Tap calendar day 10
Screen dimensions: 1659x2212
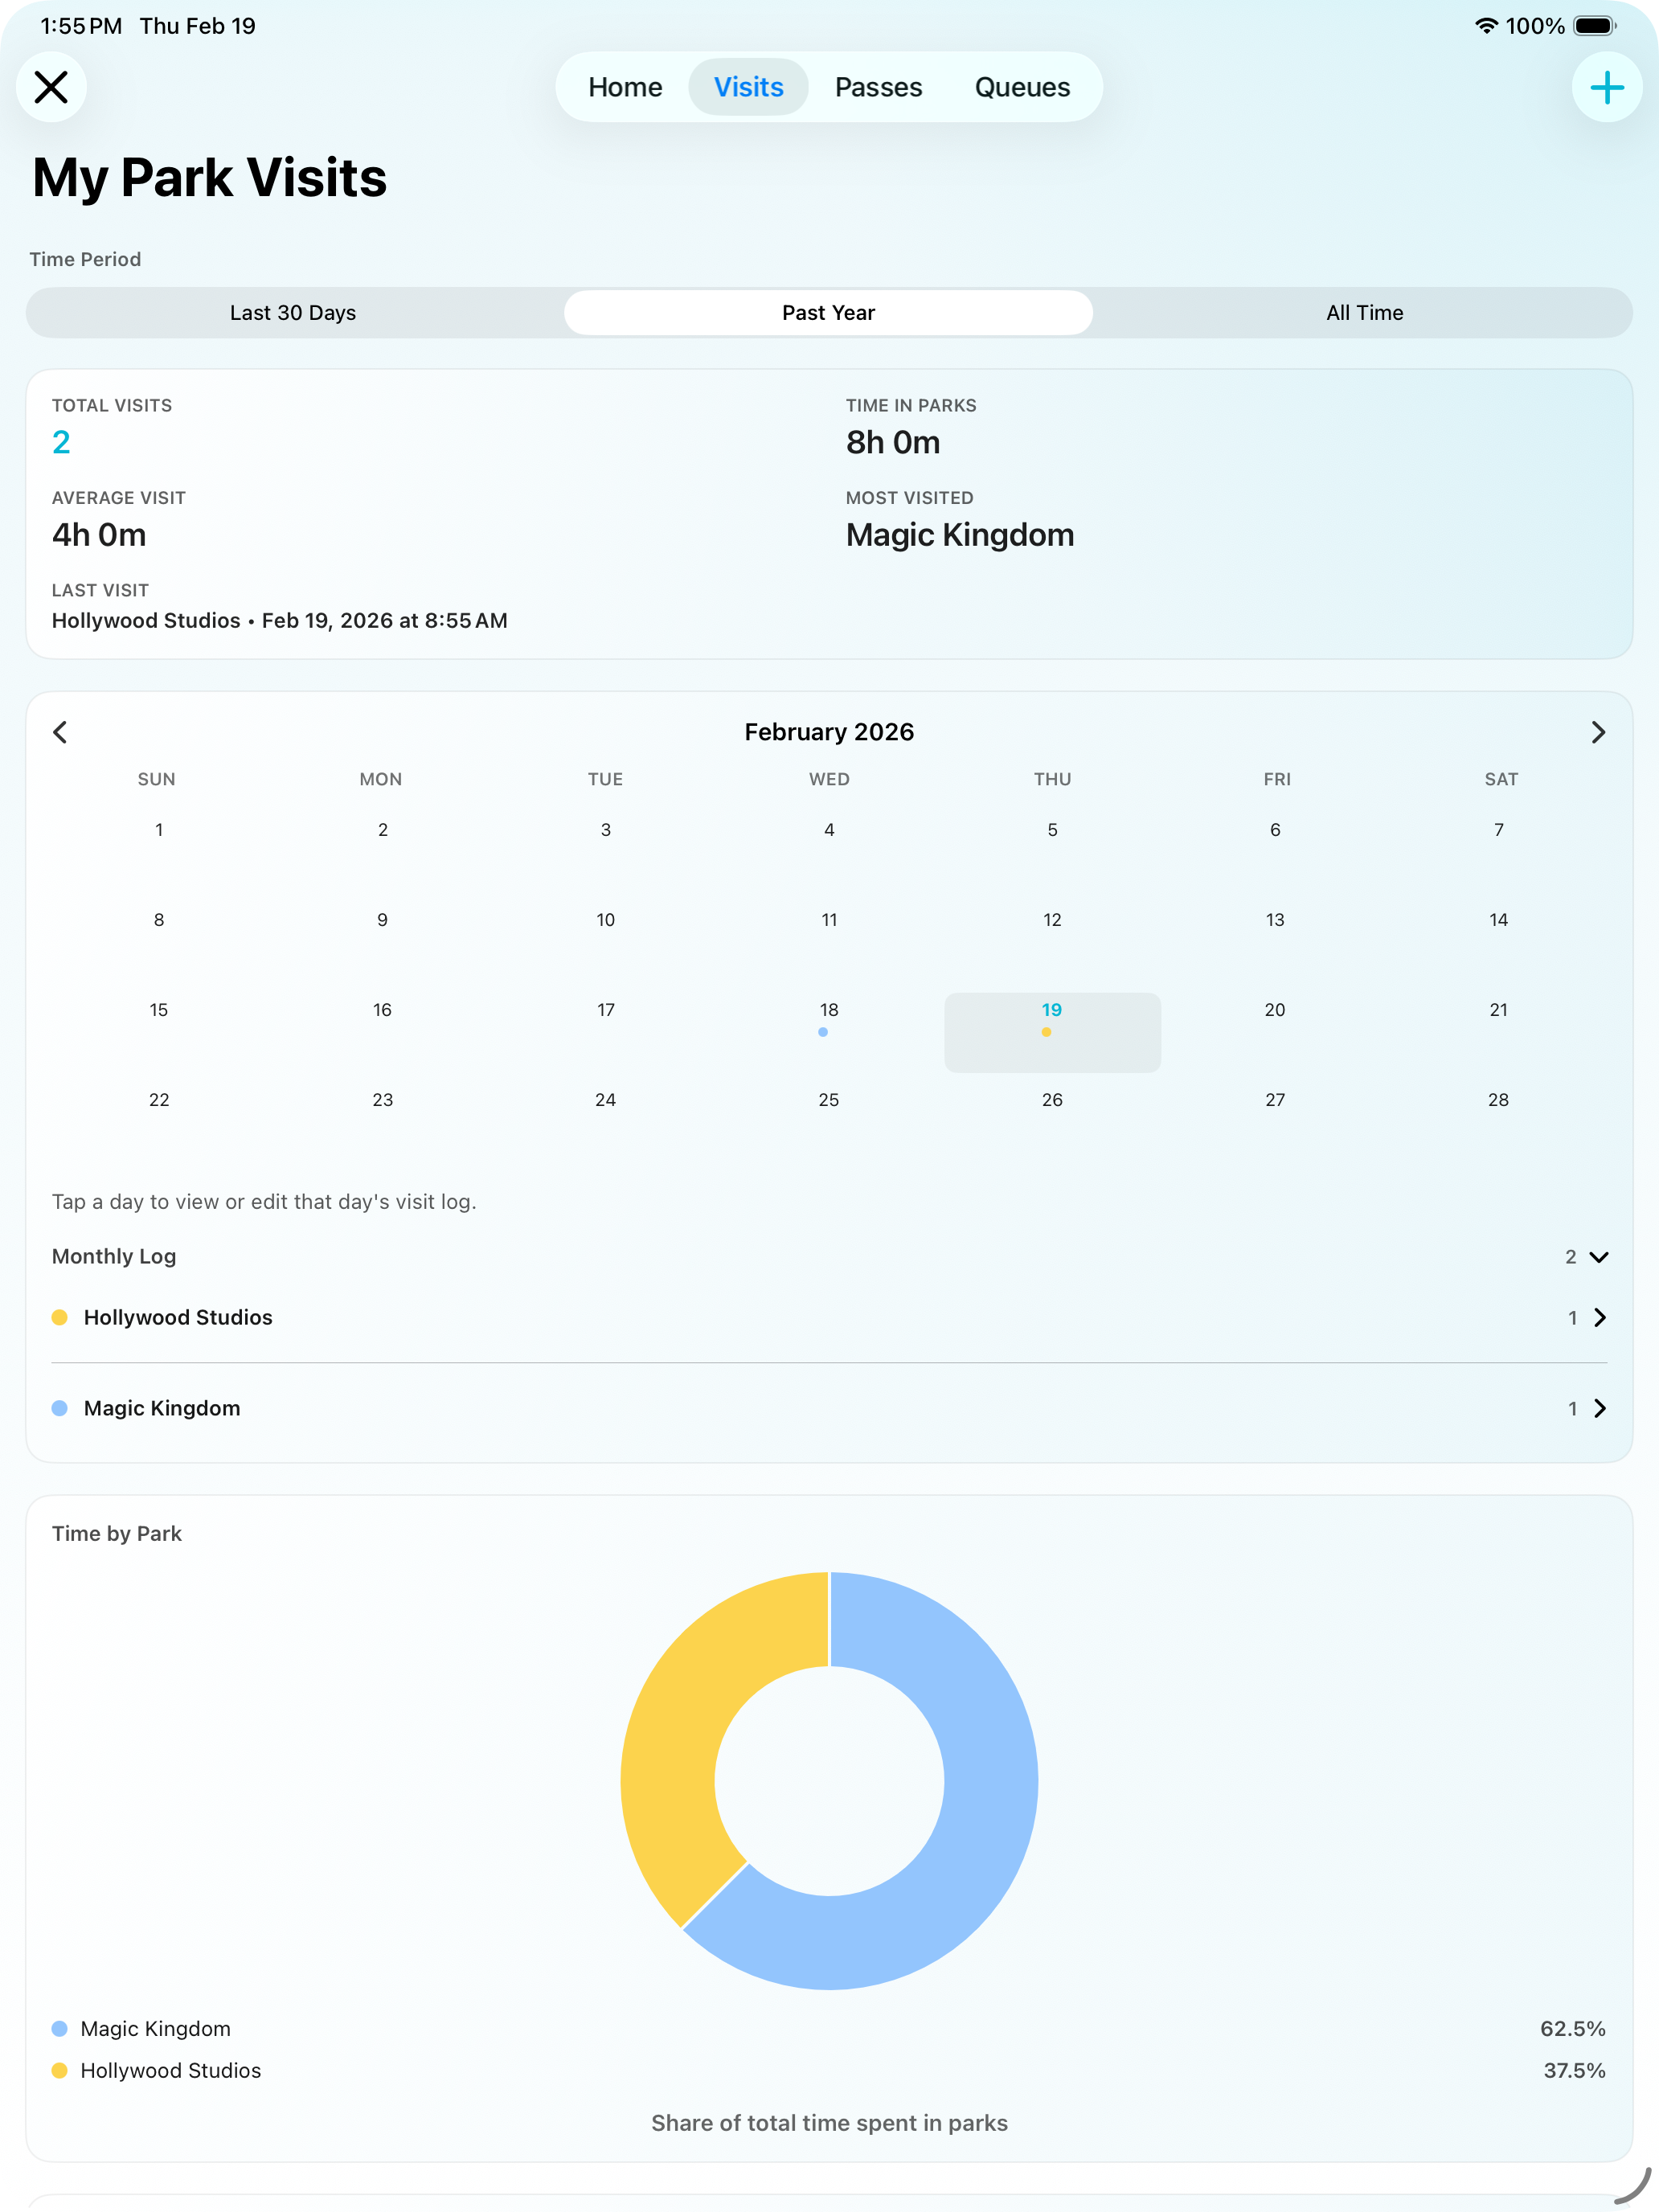coord(606,920)
